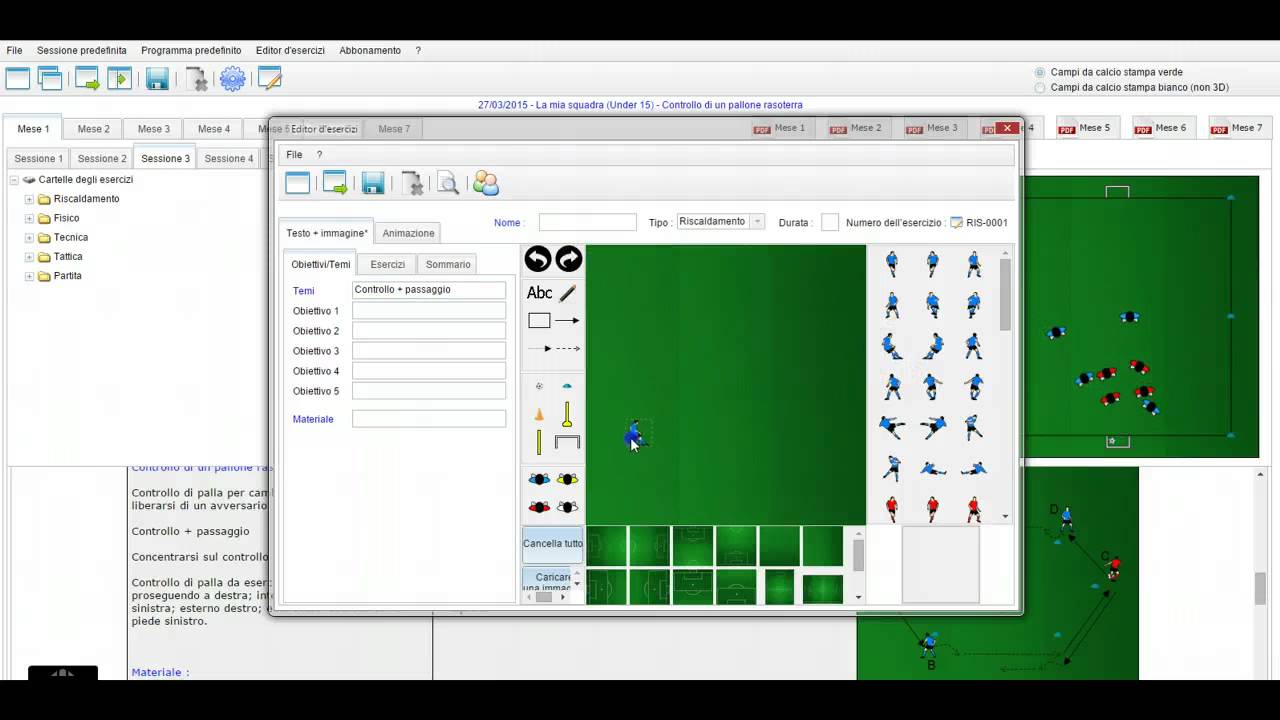Select Campi da calcio stampa bianco option
Screen dimensions: 1280x720
1040,87
